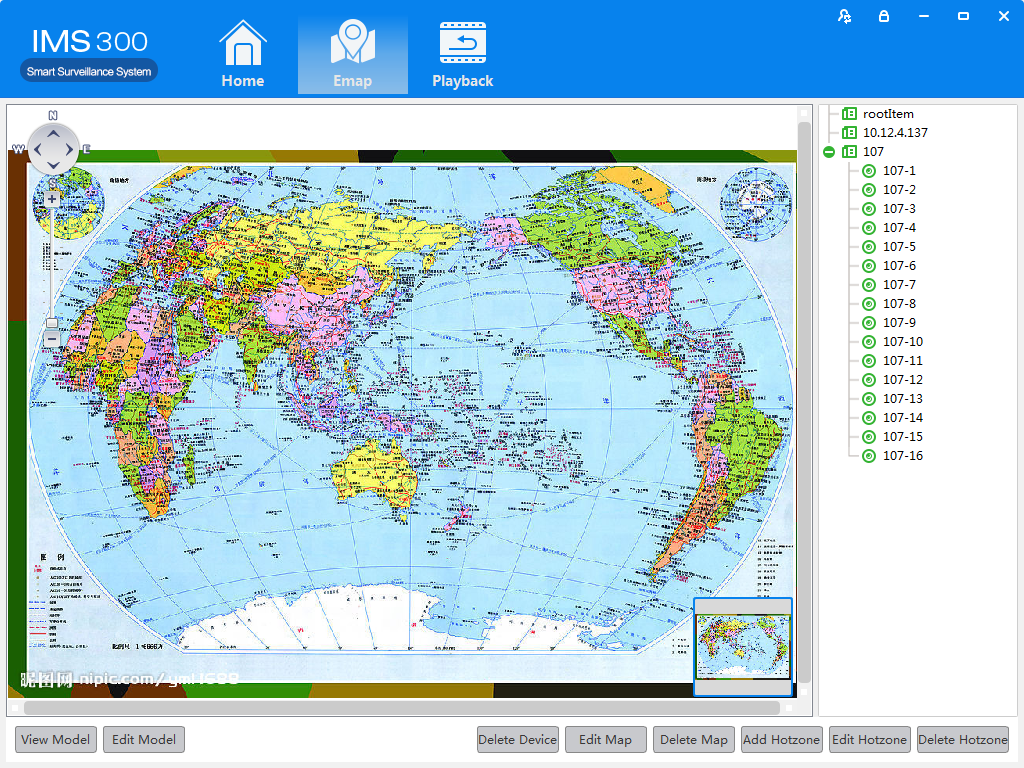The width and height of the screenshot is (1024, 768).
Task: Zoom out with the map minus button
Action: (x=52, y=340)
